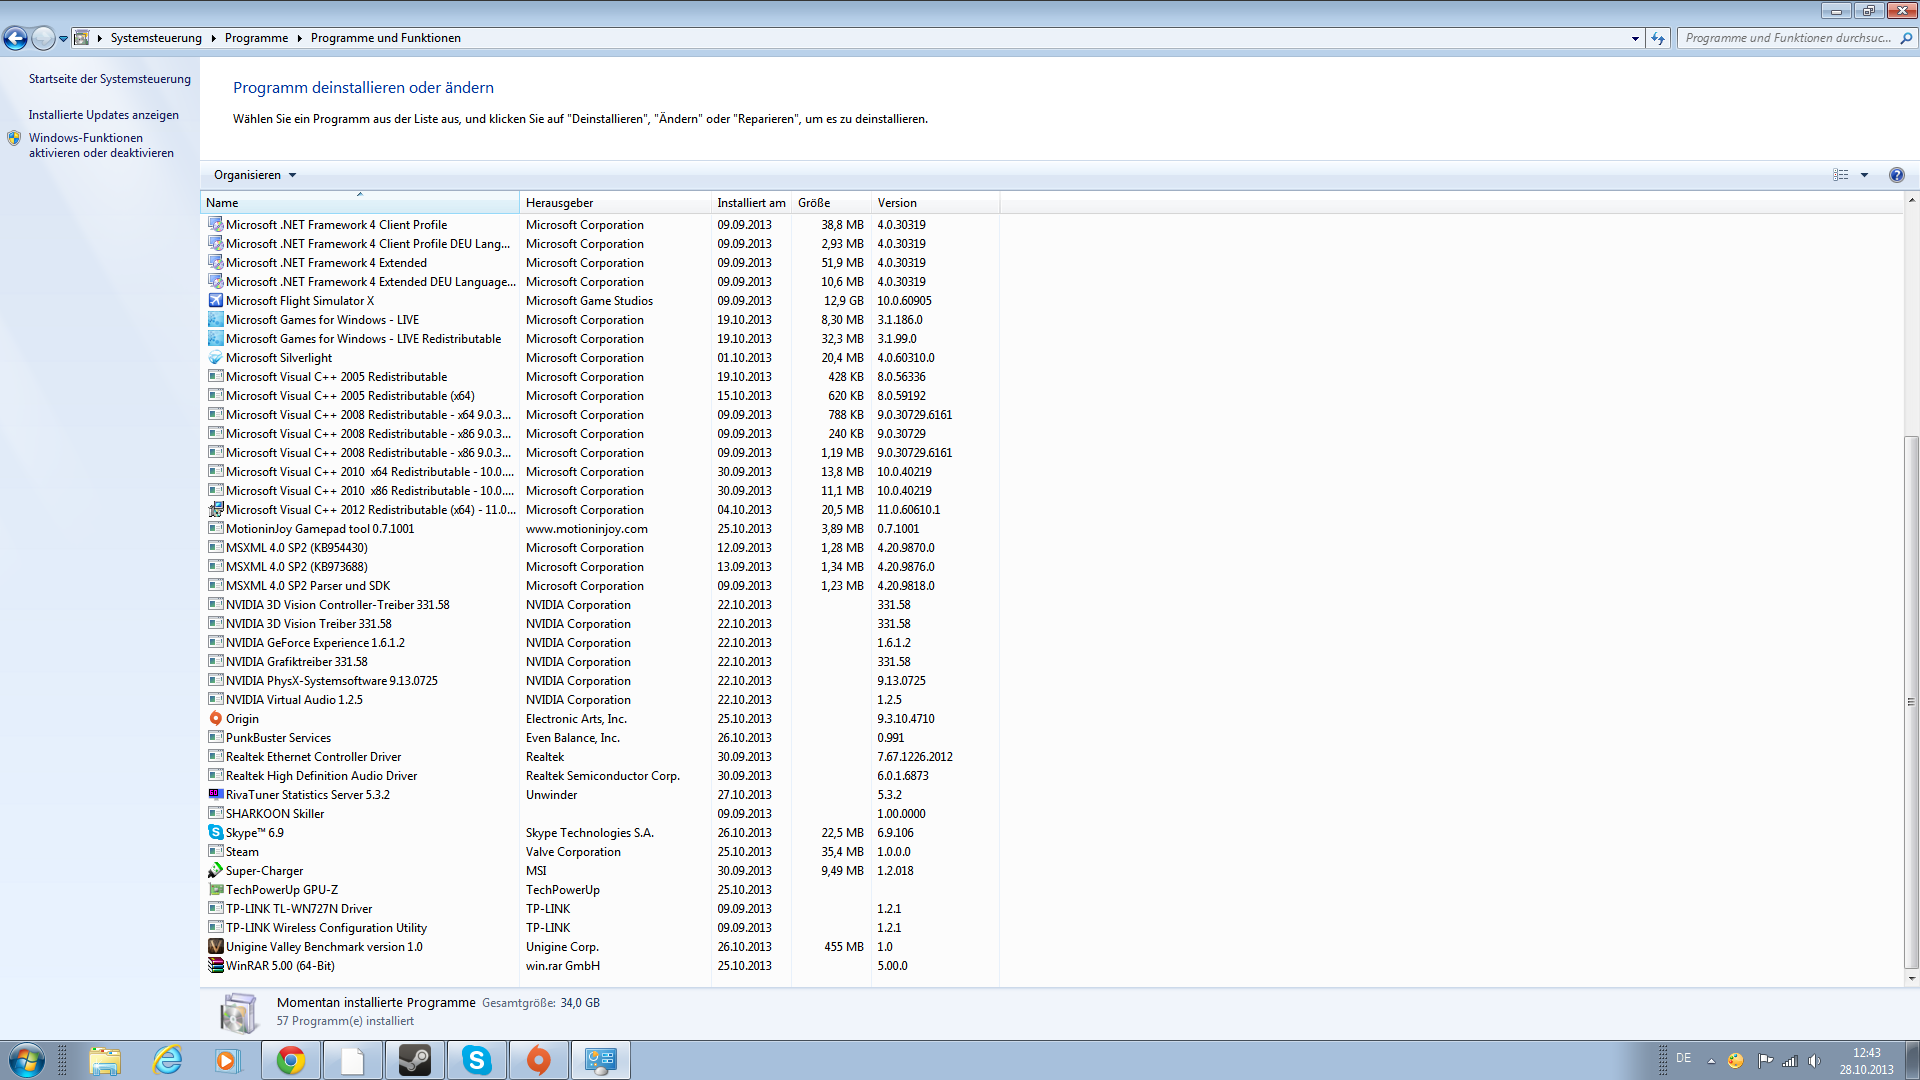1920x1080 pixels.
Task: Click the Windows Start orb
Action: [x=27, y=1060]
